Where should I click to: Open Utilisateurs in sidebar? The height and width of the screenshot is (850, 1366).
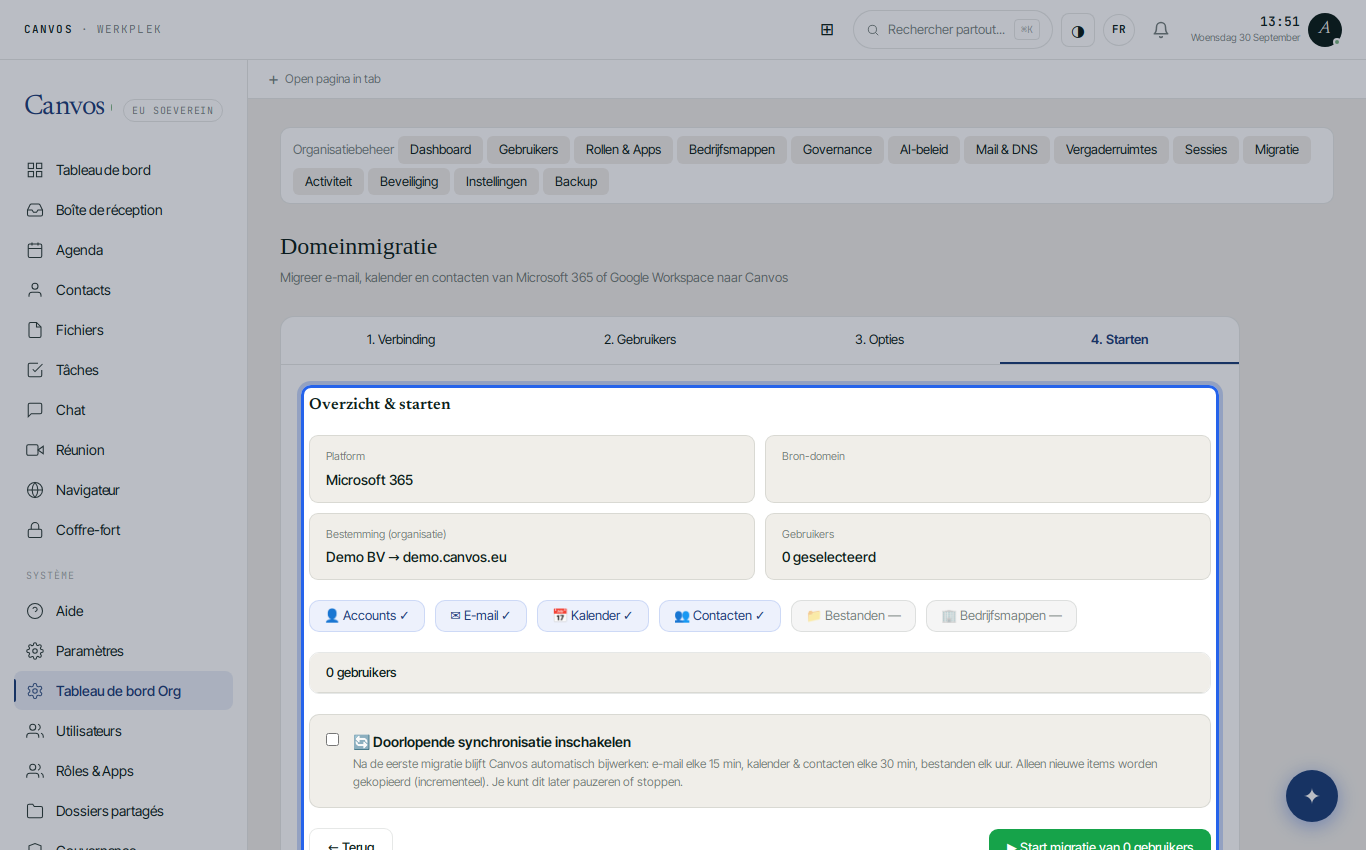click(123, 731)
